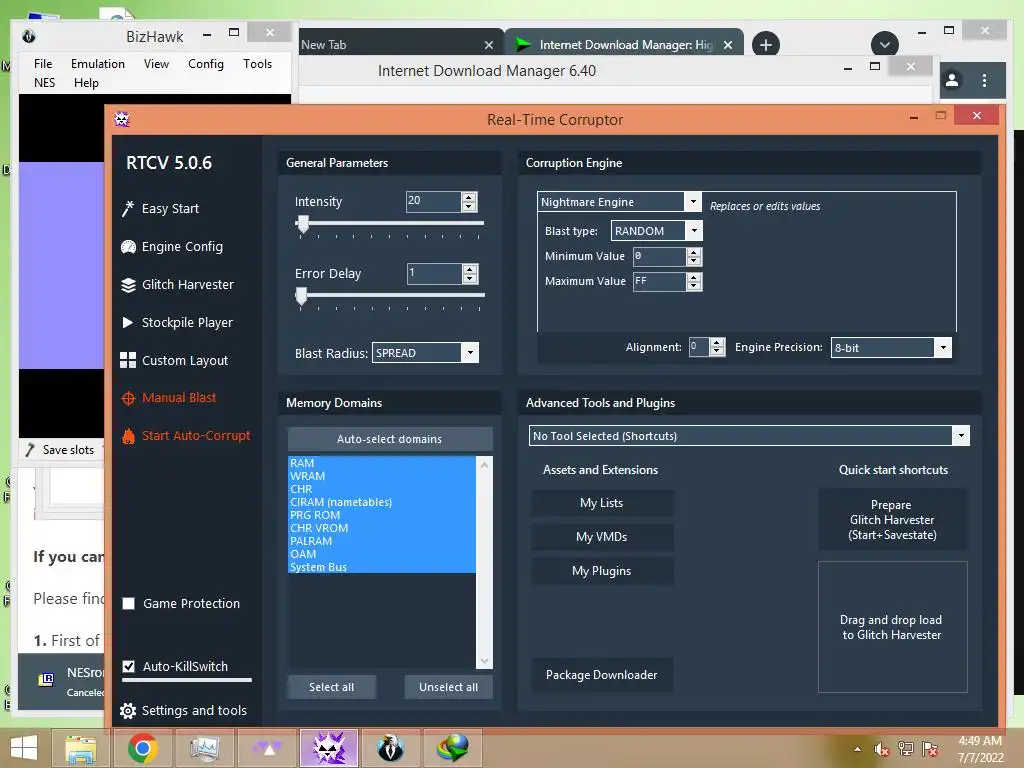Switch to the RTCV taskbar icon

[x=329, y=748]
